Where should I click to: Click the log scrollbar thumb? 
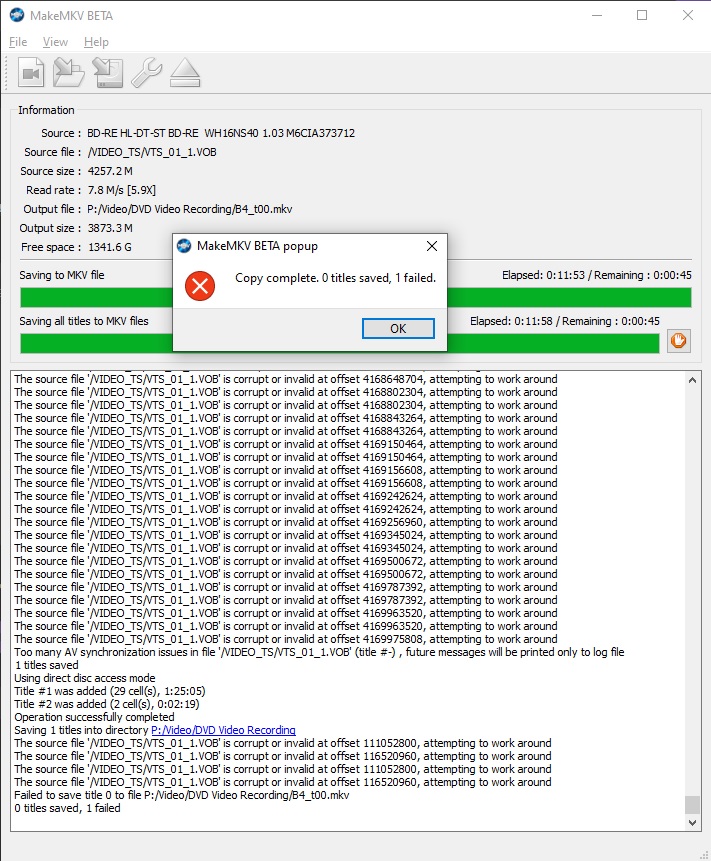coord(692,804)
